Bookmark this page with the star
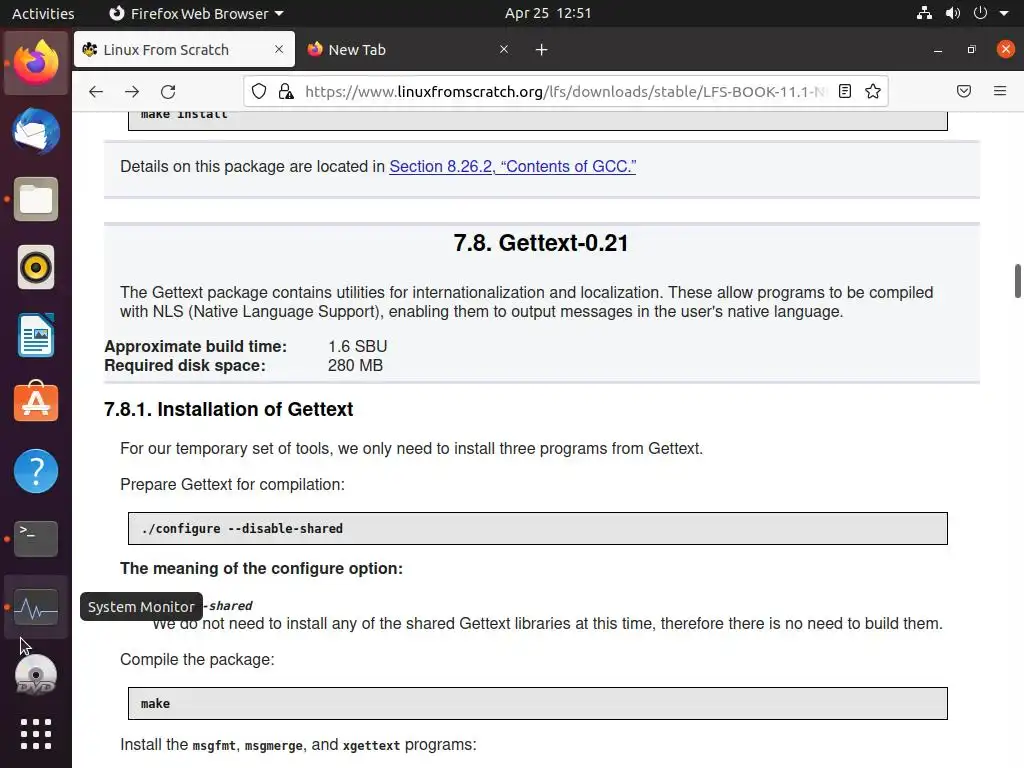The image size is (1024, 768). 873,91
